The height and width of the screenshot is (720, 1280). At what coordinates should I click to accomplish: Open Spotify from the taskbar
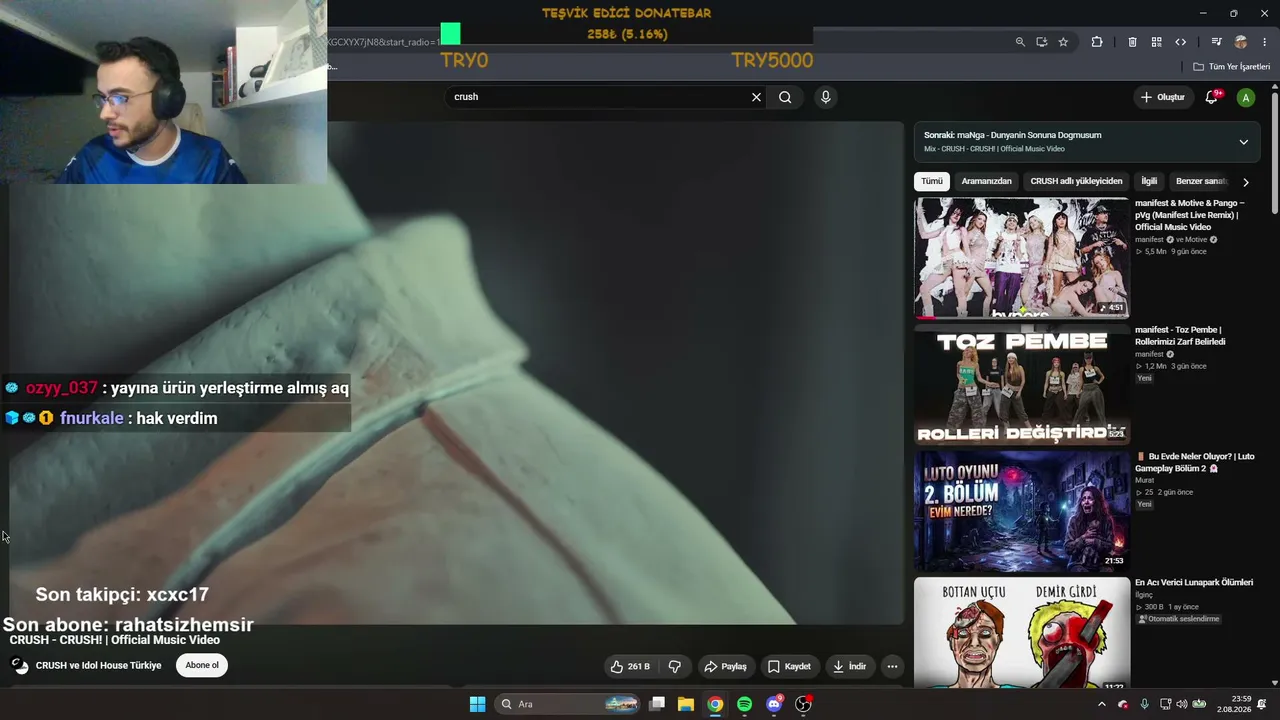coord(744,704)
